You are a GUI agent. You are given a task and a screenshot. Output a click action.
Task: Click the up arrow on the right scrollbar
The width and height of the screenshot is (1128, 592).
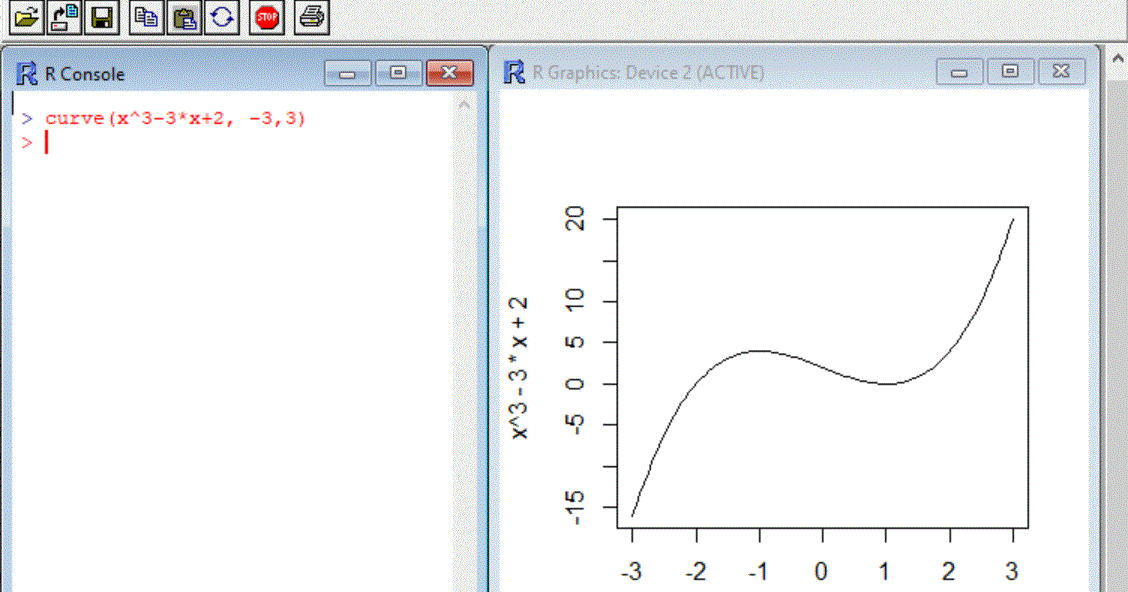(x=1117, y=57)
